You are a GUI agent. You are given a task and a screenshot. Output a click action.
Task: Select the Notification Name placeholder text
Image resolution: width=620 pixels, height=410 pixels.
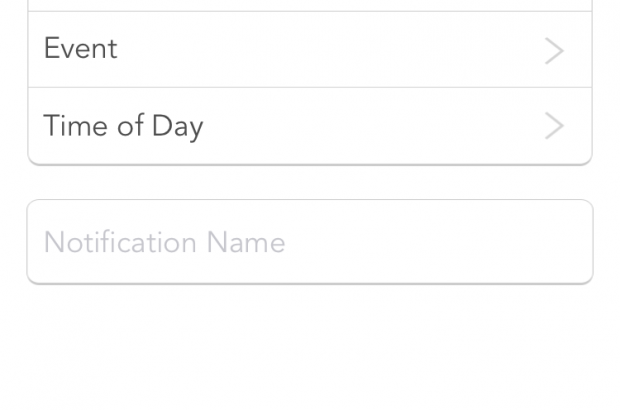click(x=164, y=242)
